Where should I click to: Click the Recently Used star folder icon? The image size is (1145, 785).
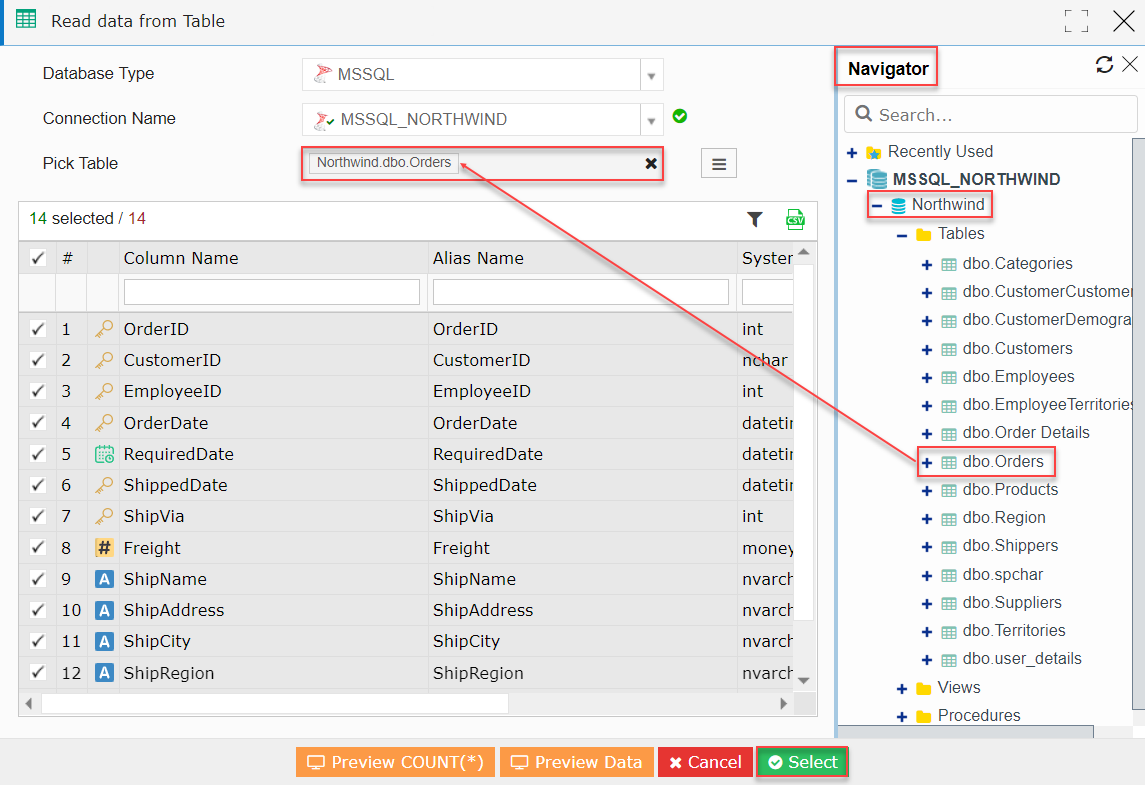tap(873, 153)
